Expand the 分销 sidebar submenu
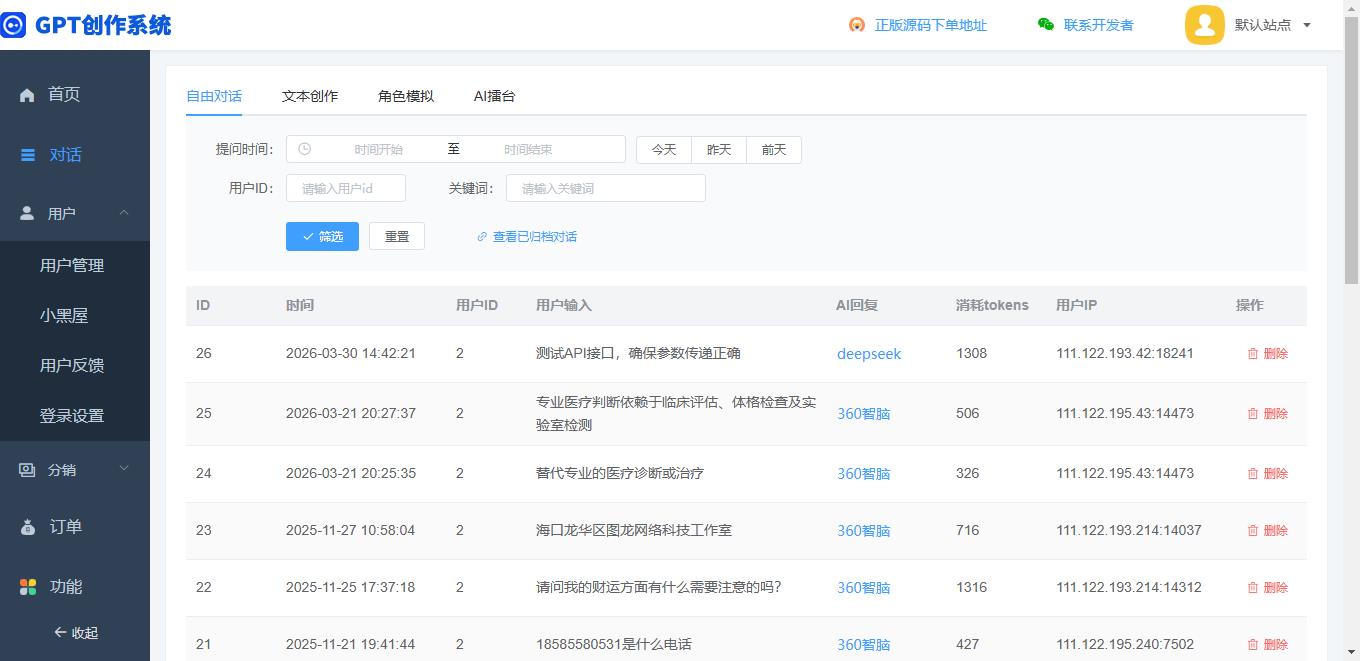The height and width of the screenshot is (661, 1360). pos(124,469)
